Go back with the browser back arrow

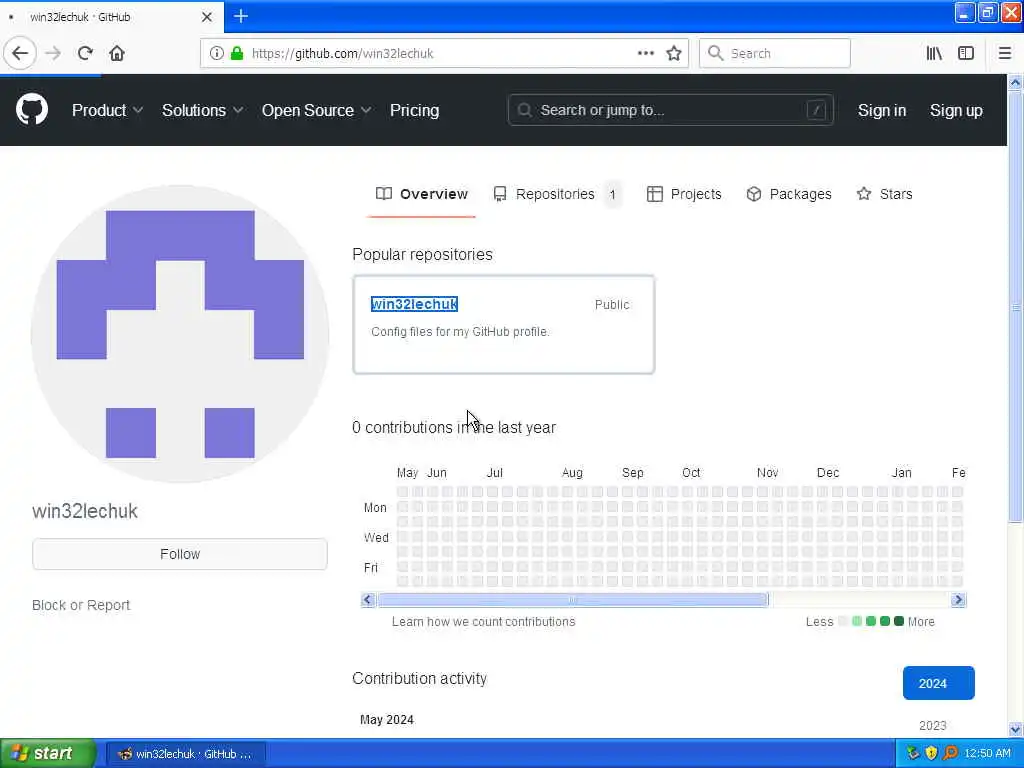coord(20,54)
